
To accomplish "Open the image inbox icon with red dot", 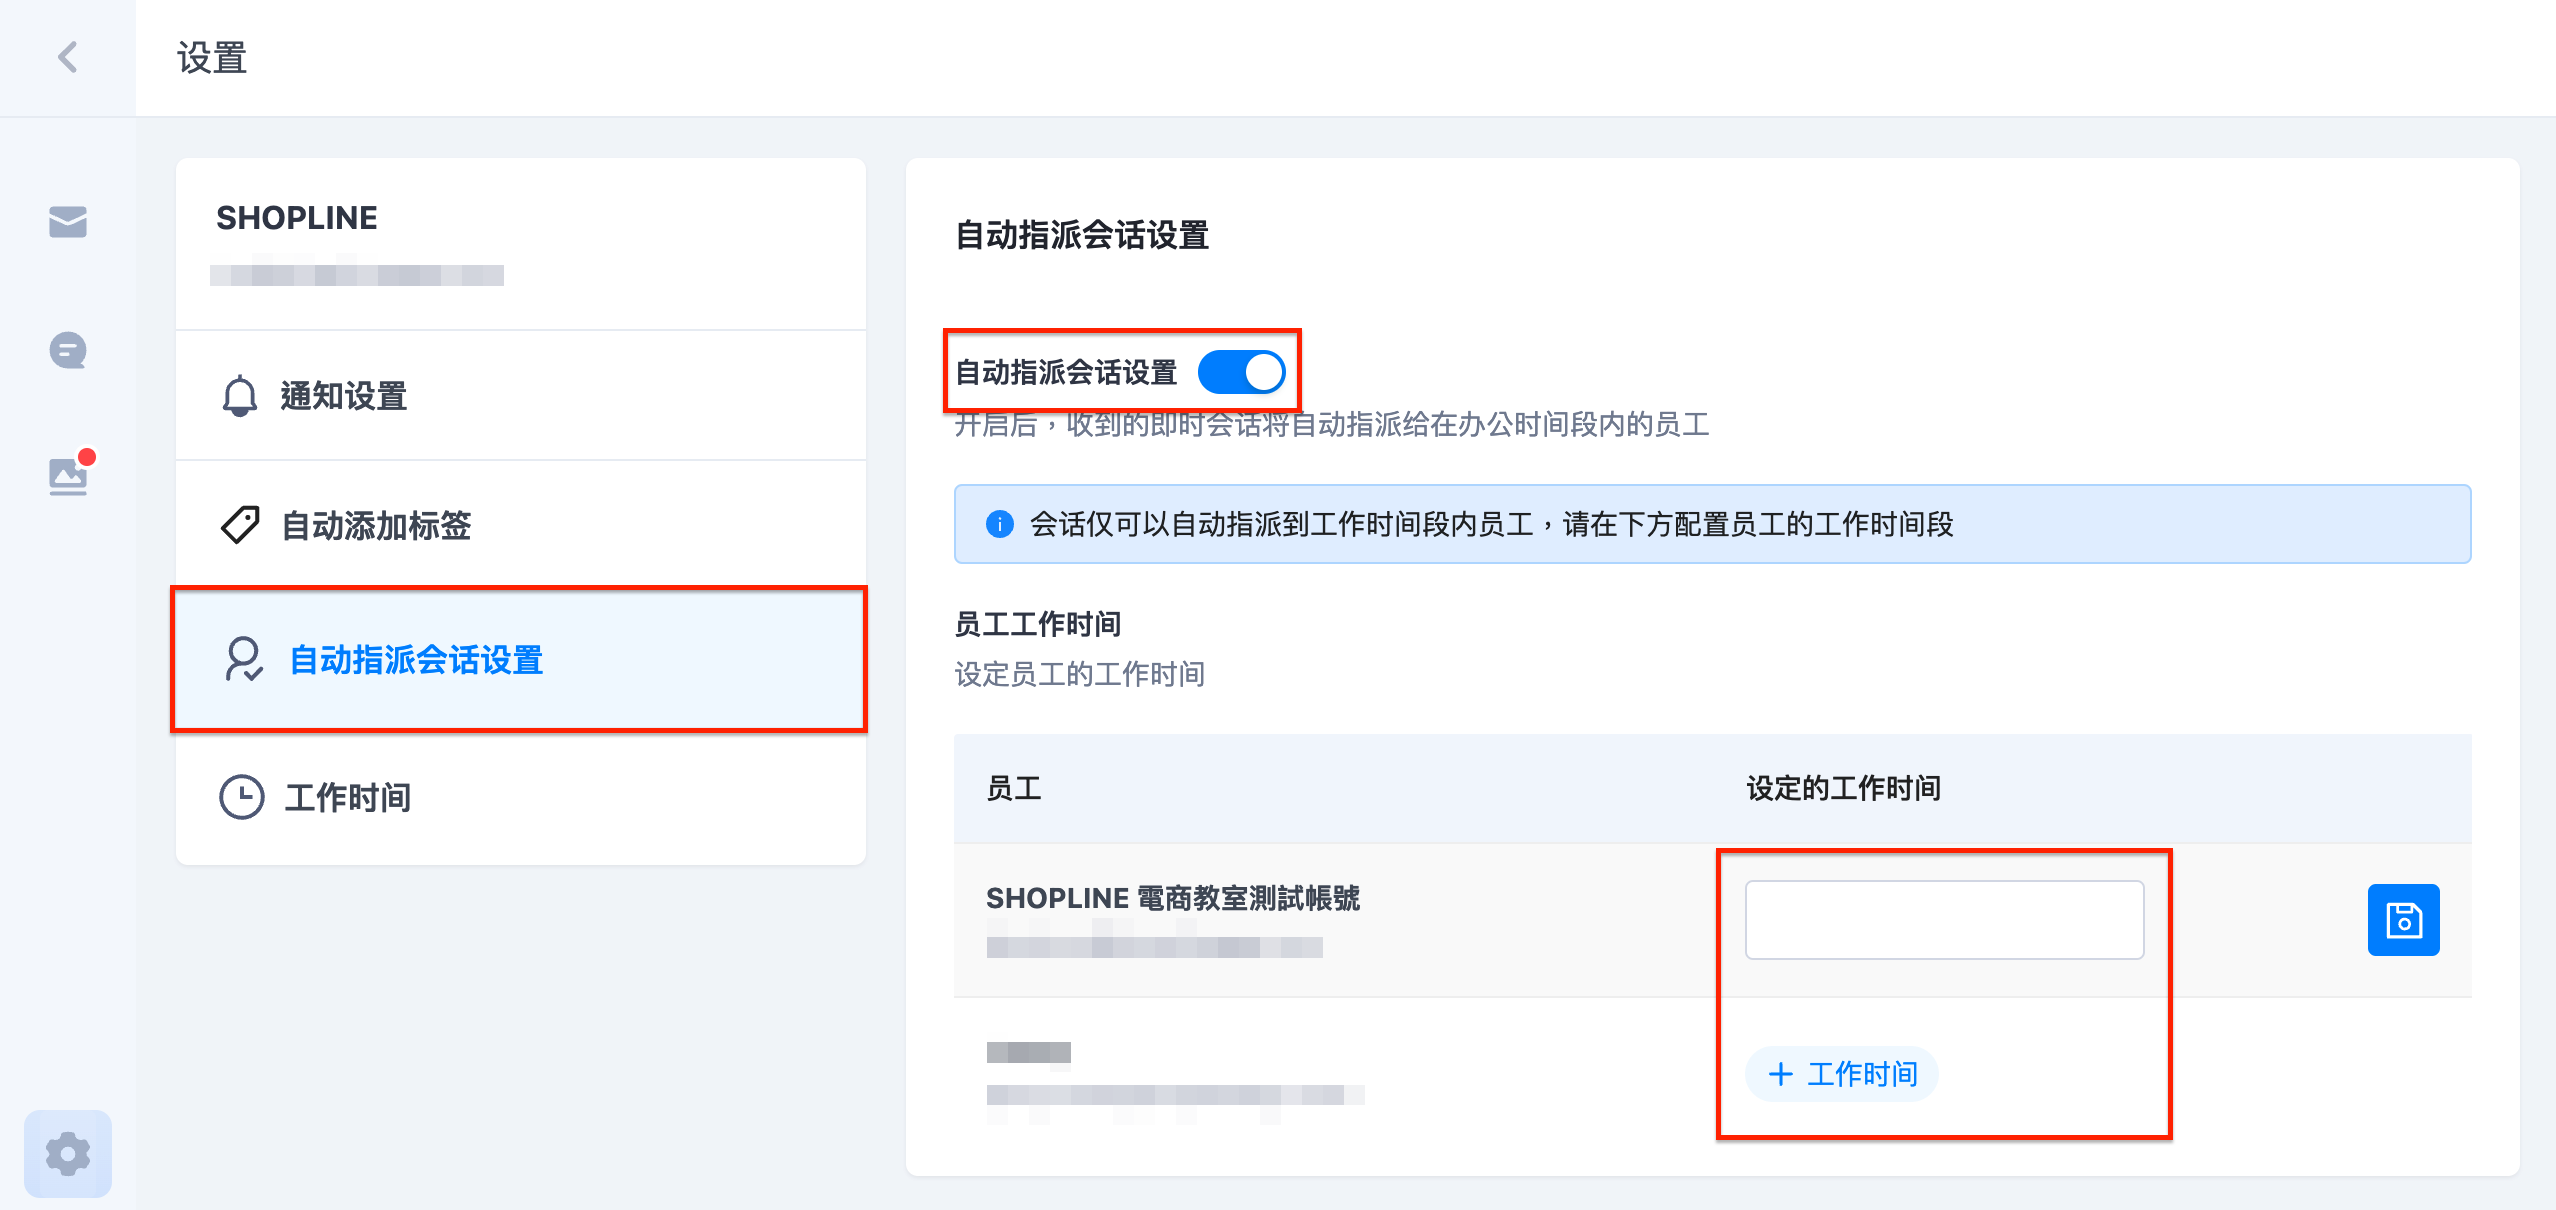I will (70, 474).
